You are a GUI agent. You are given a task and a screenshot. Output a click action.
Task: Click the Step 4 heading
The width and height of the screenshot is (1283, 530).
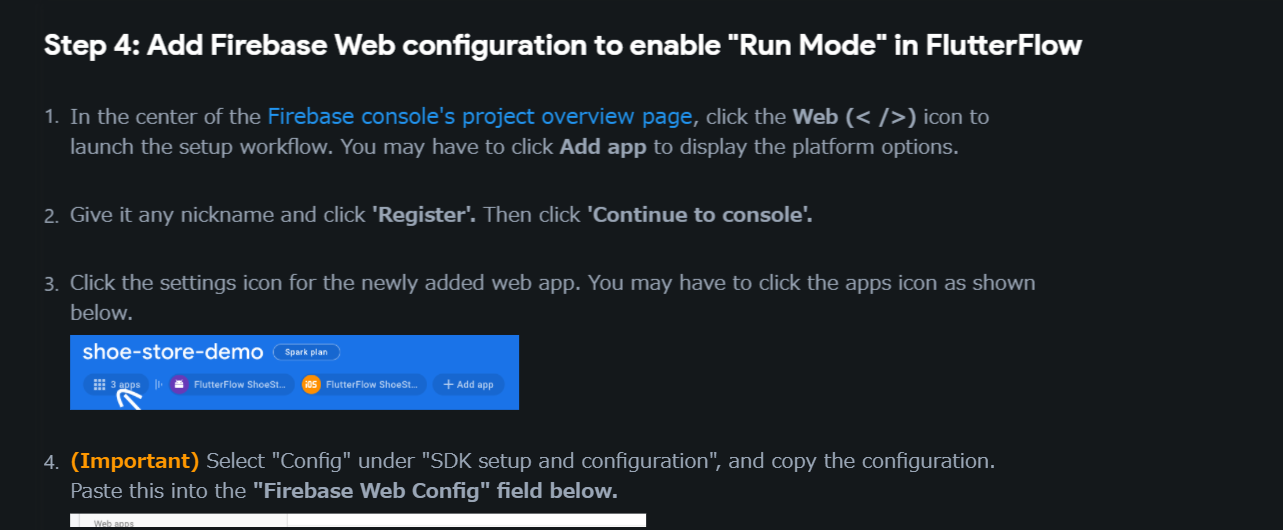click(563, 45)
